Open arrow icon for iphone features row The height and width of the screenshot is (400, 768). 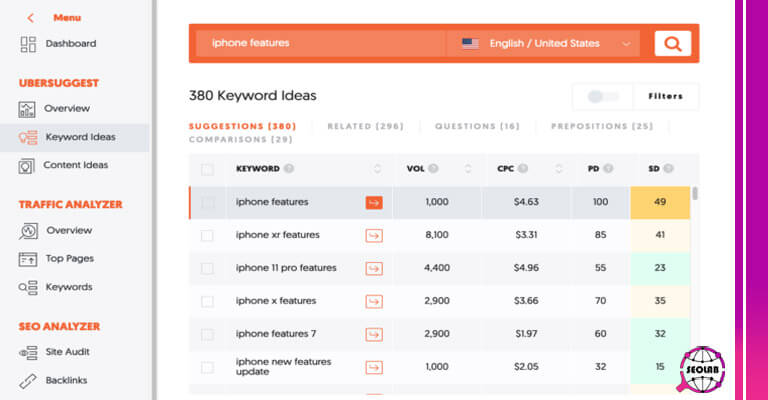374,202
